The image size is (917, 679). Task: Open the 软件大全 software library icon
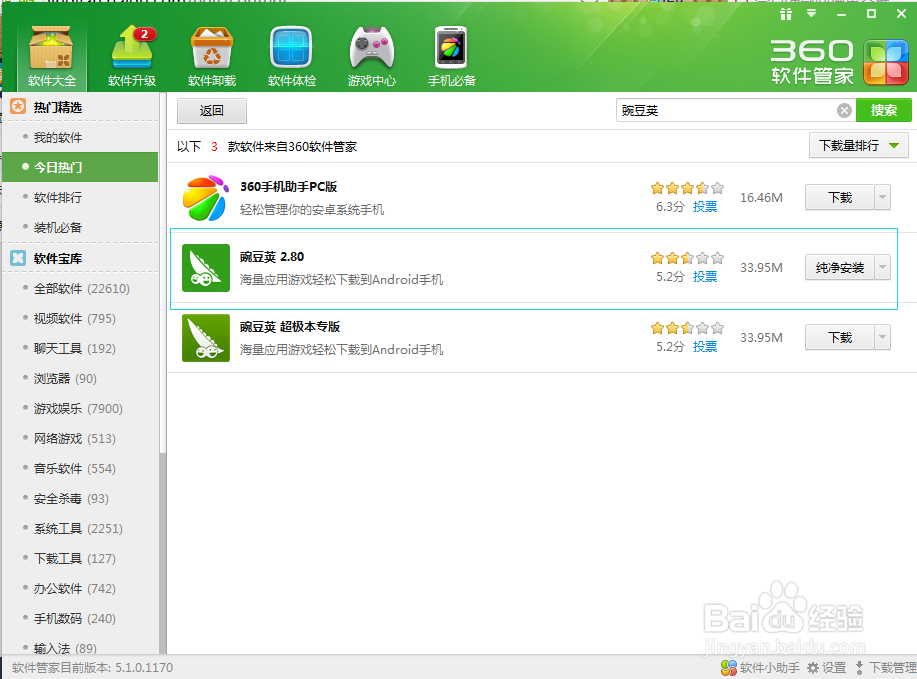[51, 56]
